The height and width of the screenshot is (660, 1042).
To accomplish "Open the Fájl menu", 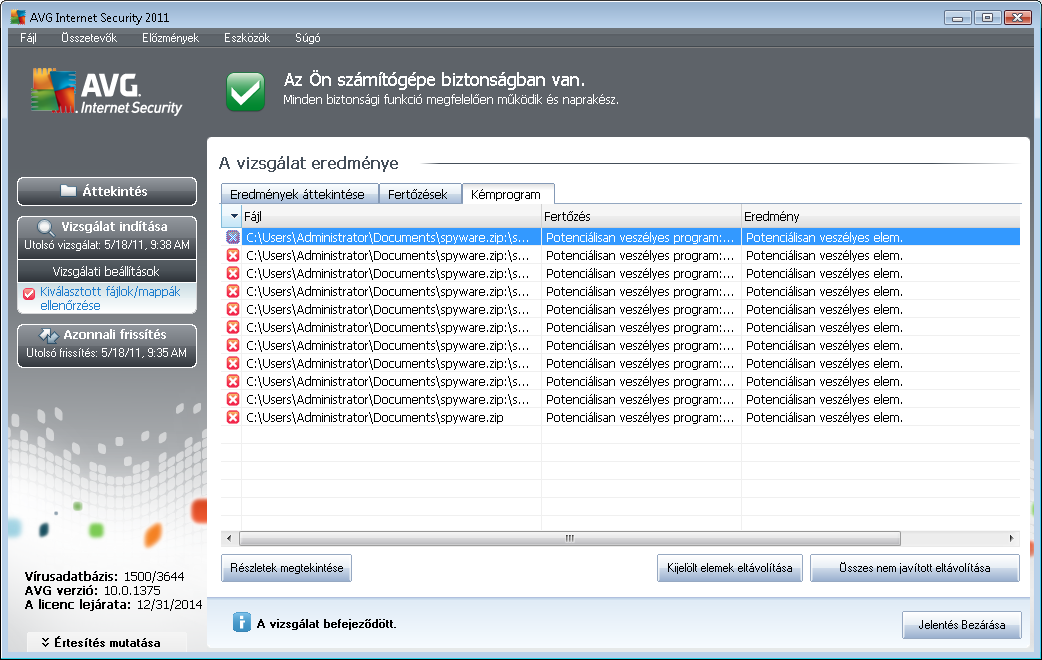I will click(28, 38).
